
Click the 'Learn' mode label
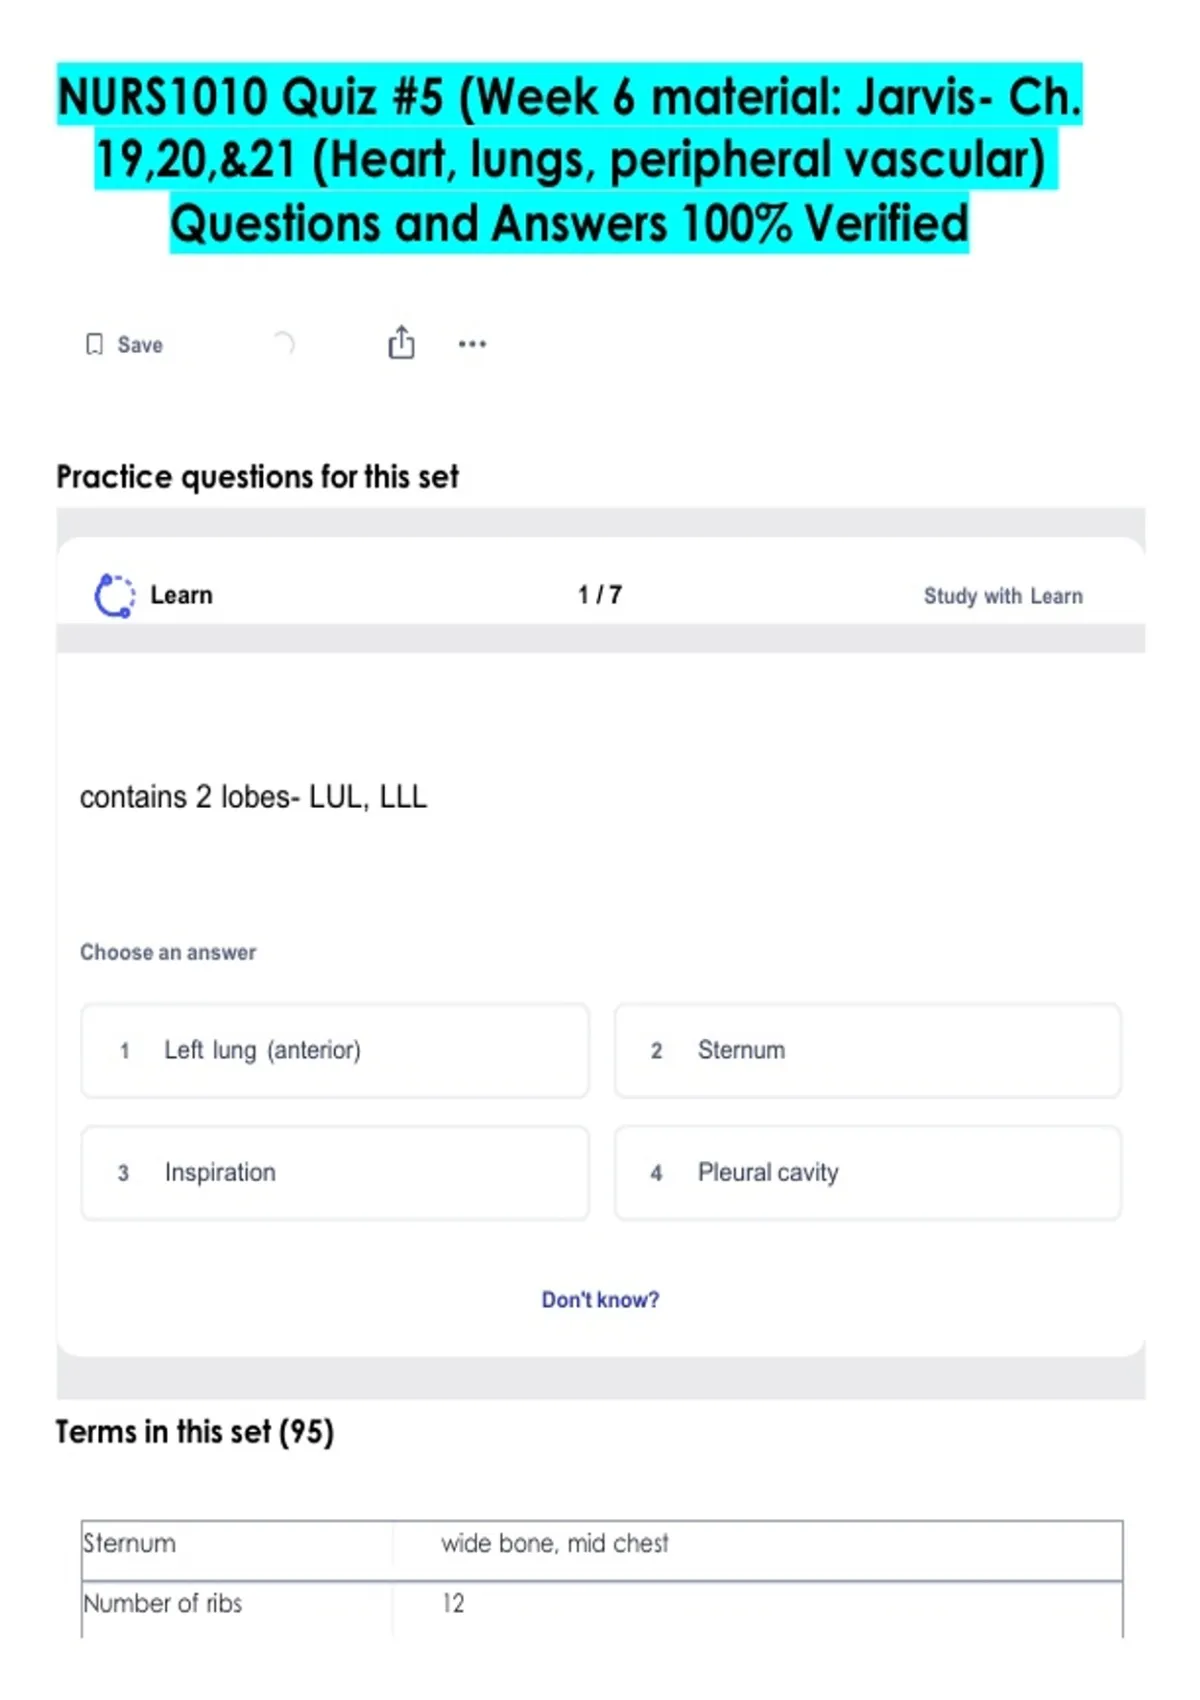coord(181,596)
